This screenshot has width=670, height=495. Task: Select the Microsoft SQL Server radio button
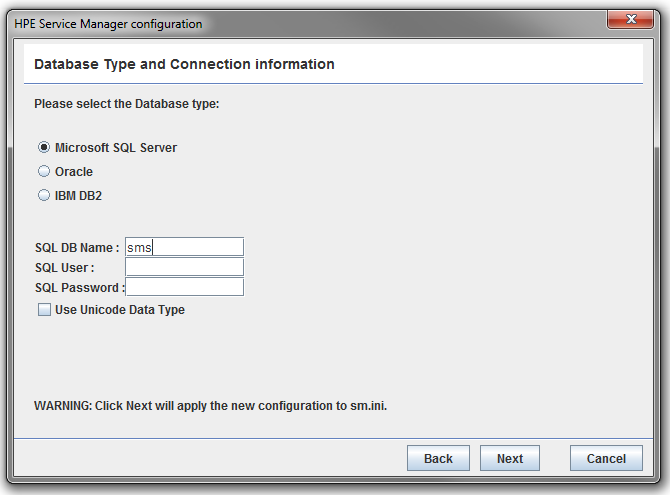[x=44, y=147]
